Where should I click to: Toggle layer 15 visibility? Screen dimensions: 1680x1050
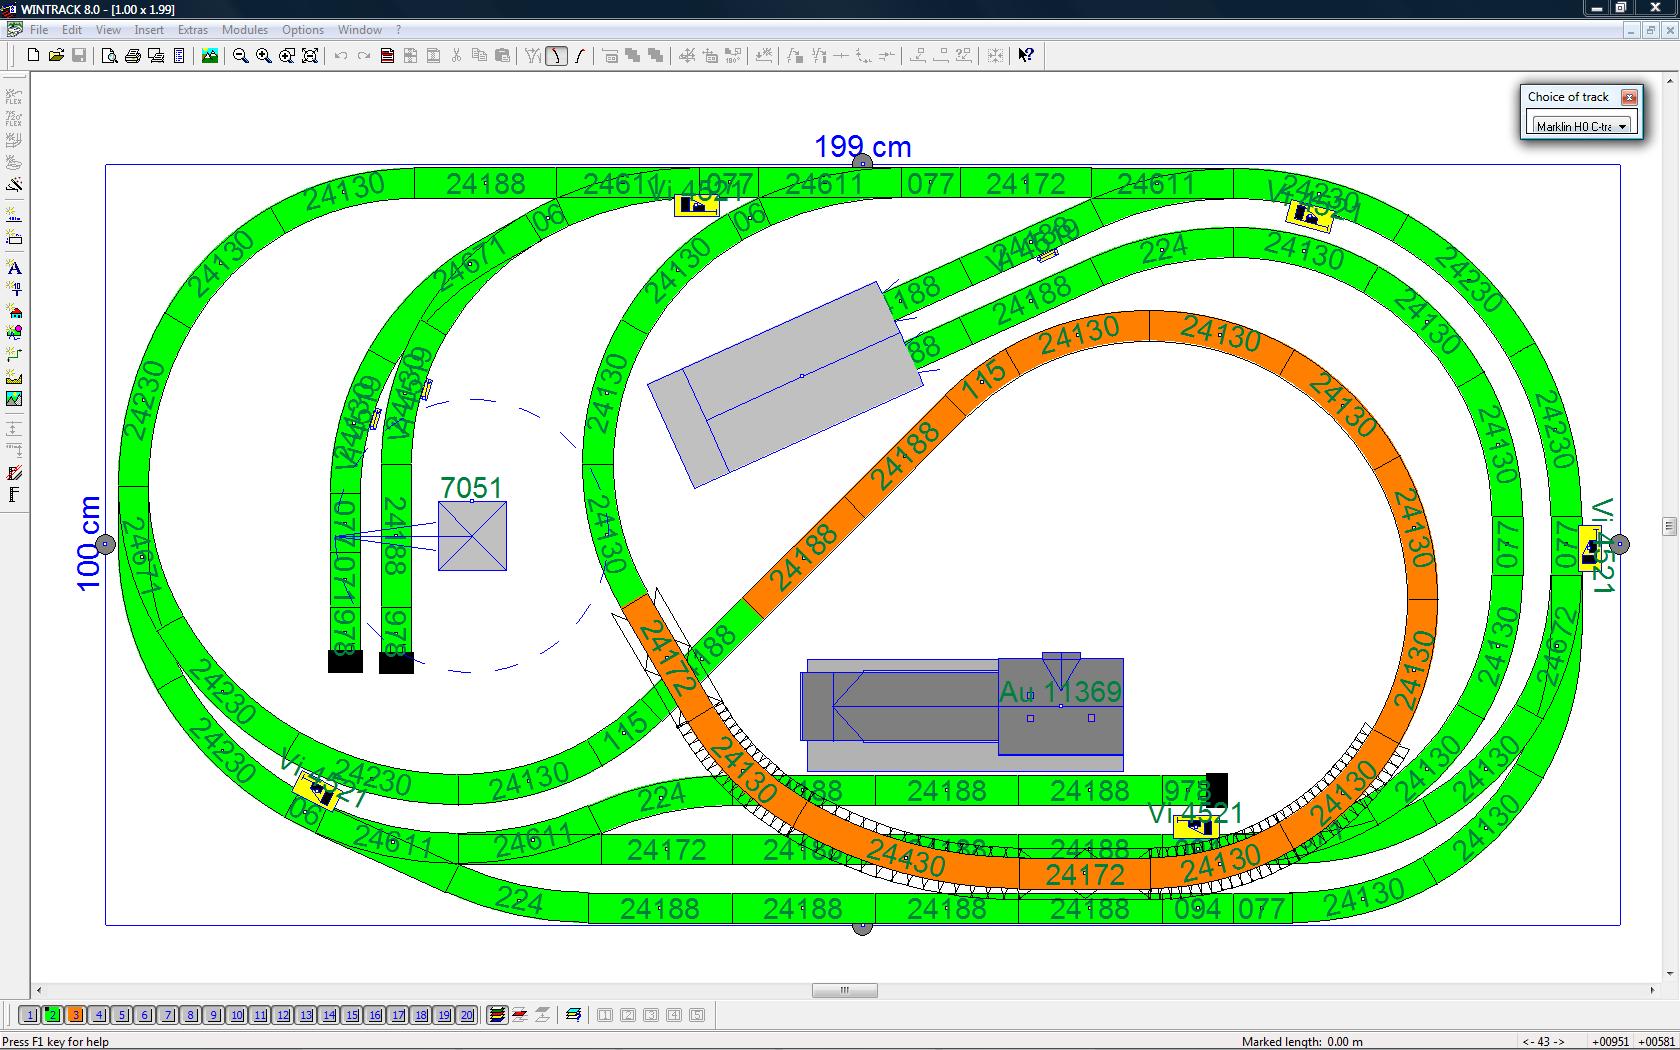point(352,1015)
